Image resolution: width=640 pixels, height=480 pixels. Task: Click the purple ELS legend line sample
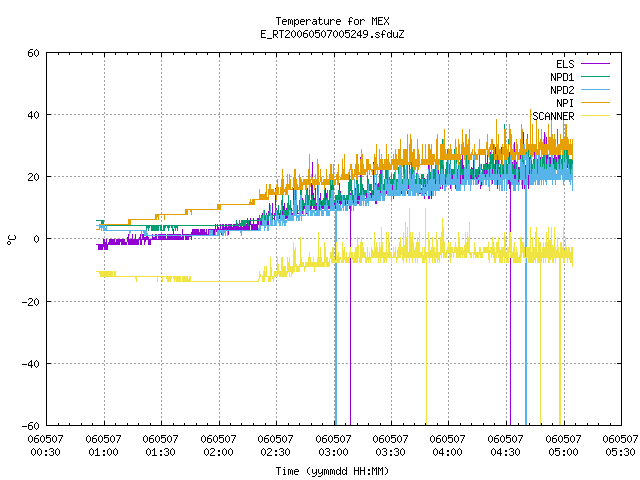[x=595, y=64]
